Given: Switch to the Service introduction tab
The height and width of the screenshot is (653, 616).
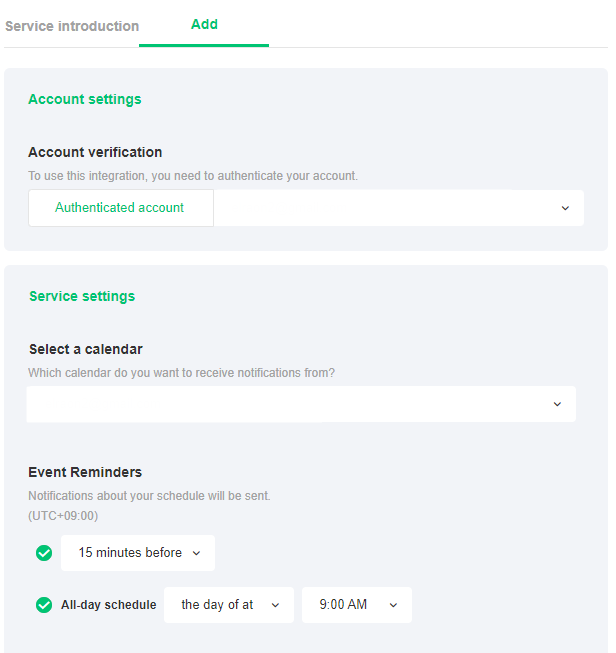Looking at the screenshot, I should (x=72, y=26).
